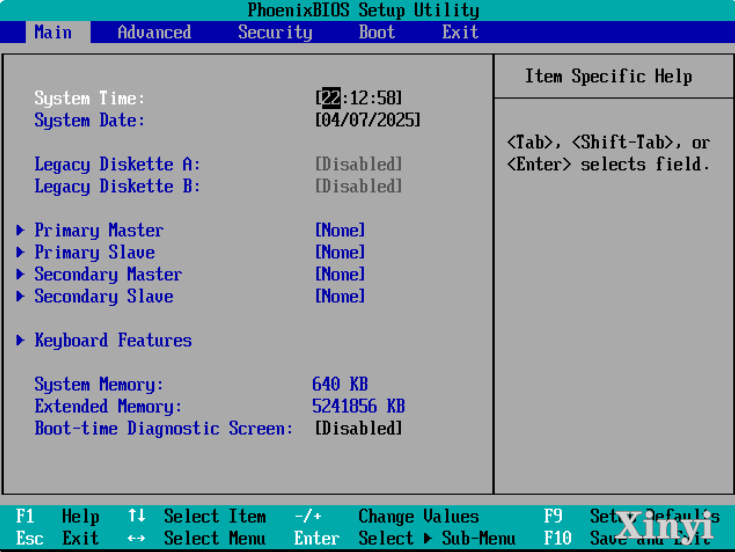The width and height of the screenshot is (735, 552).
Task: Open the Keyboard Features submenu
Action: click(x=113, y=341)
